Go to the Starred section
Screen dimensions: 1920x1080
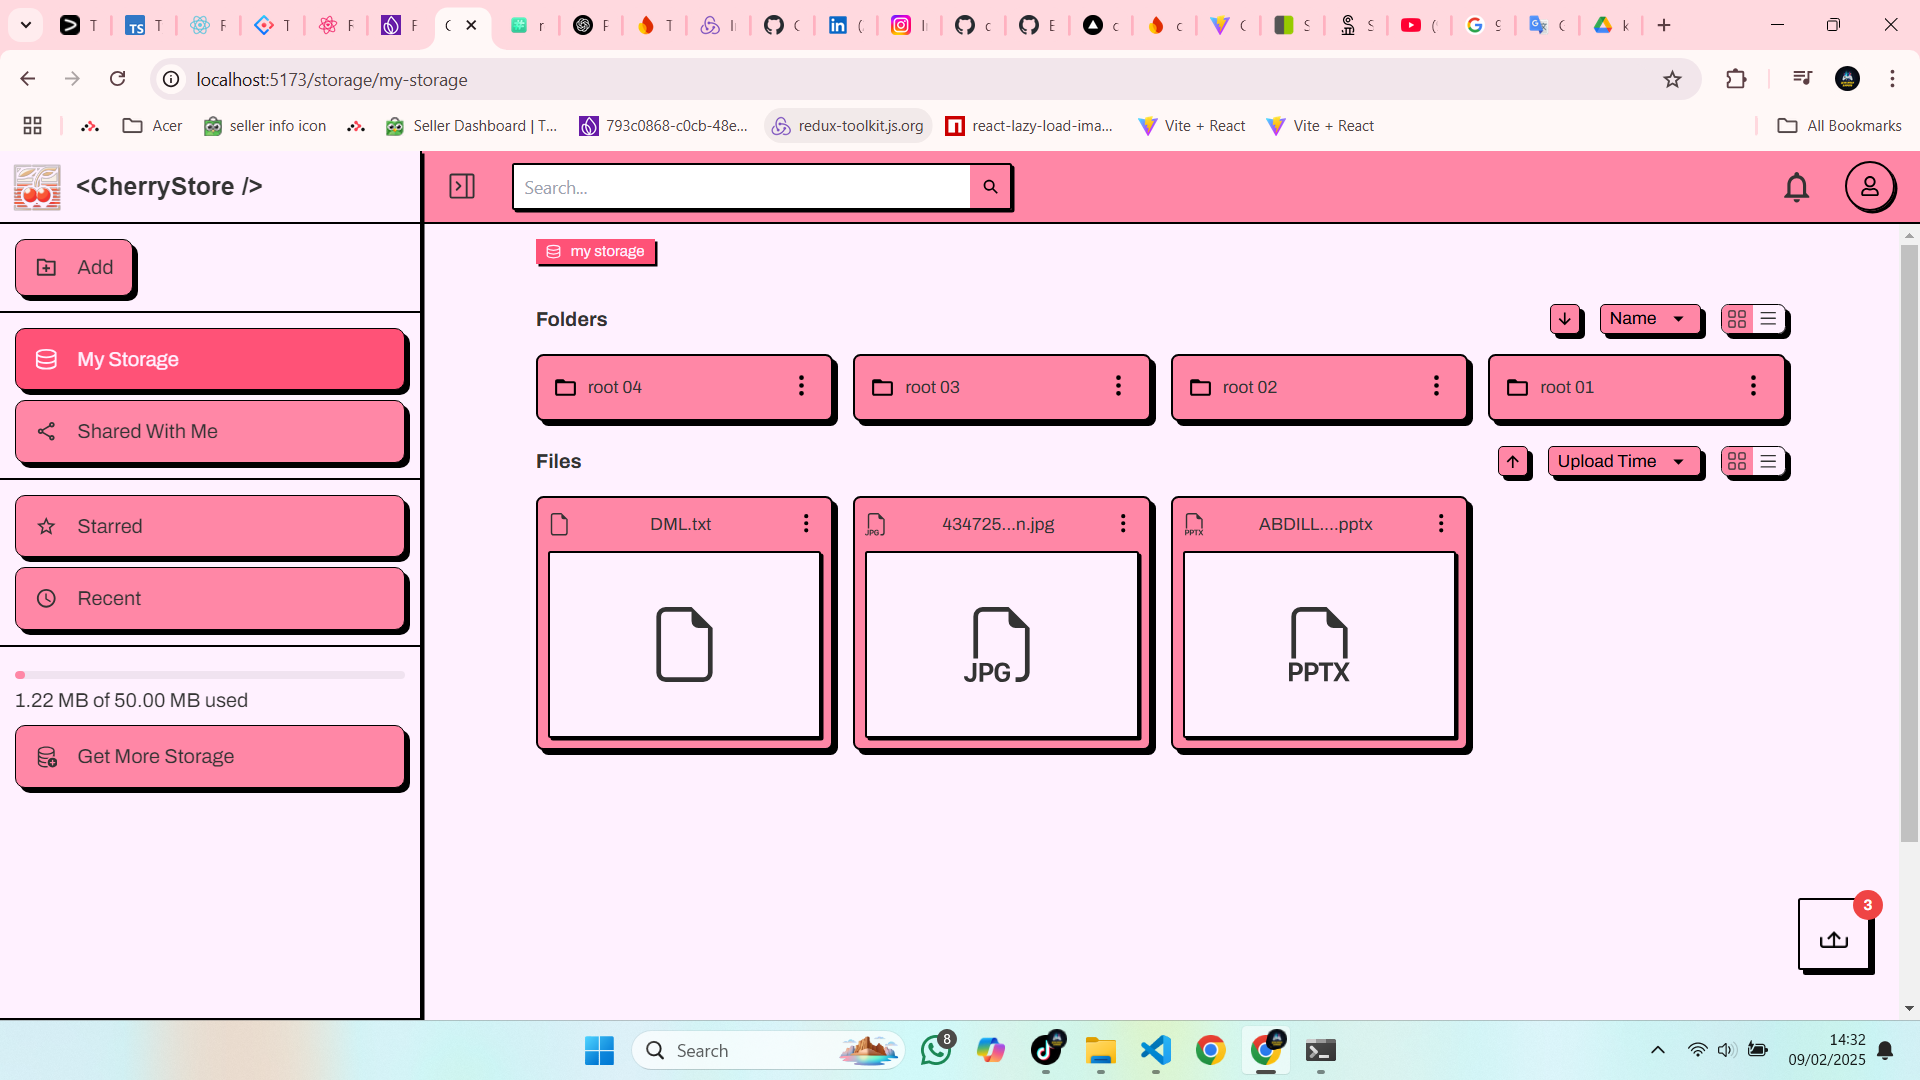click(210, 527)
